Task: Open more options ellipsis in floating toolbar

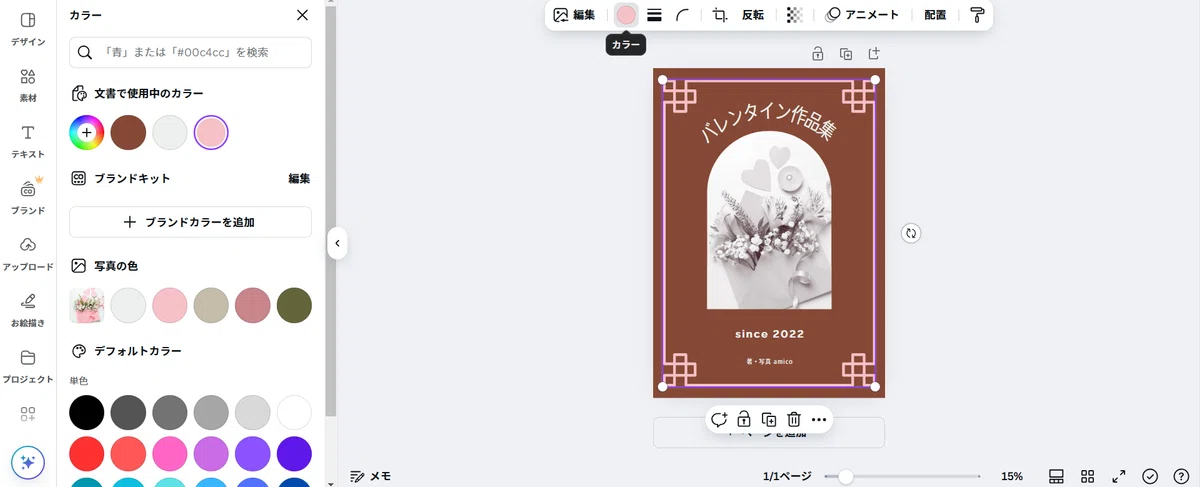Action: (819, 419)
